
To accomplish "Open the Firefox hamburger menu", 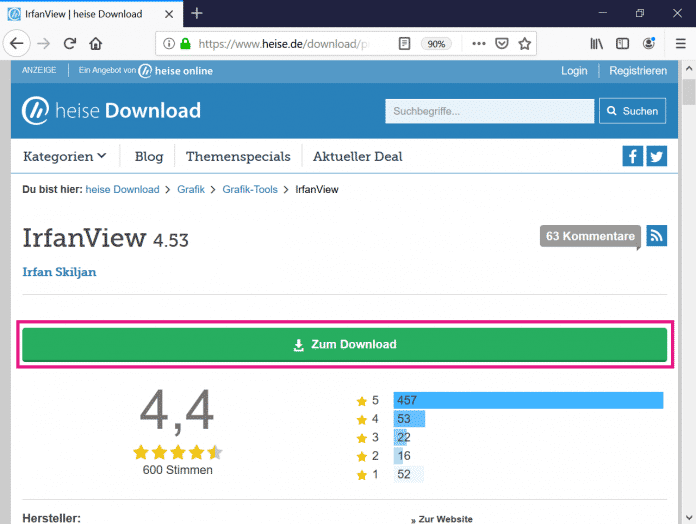I will click(680, 44).
